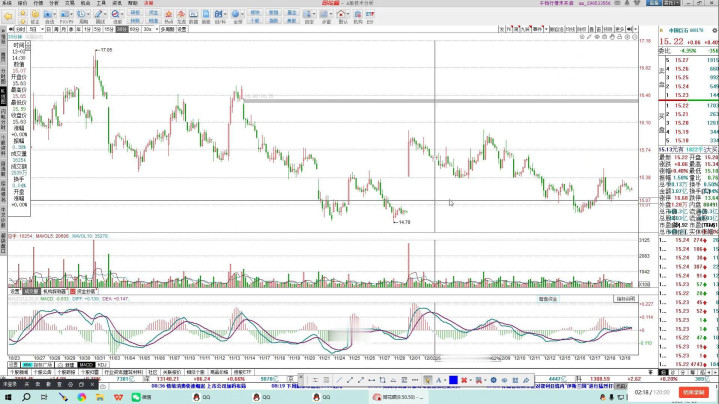Click the 14.78 low price marker
This screenshot has width=719, height=404.
click(405, 222)
